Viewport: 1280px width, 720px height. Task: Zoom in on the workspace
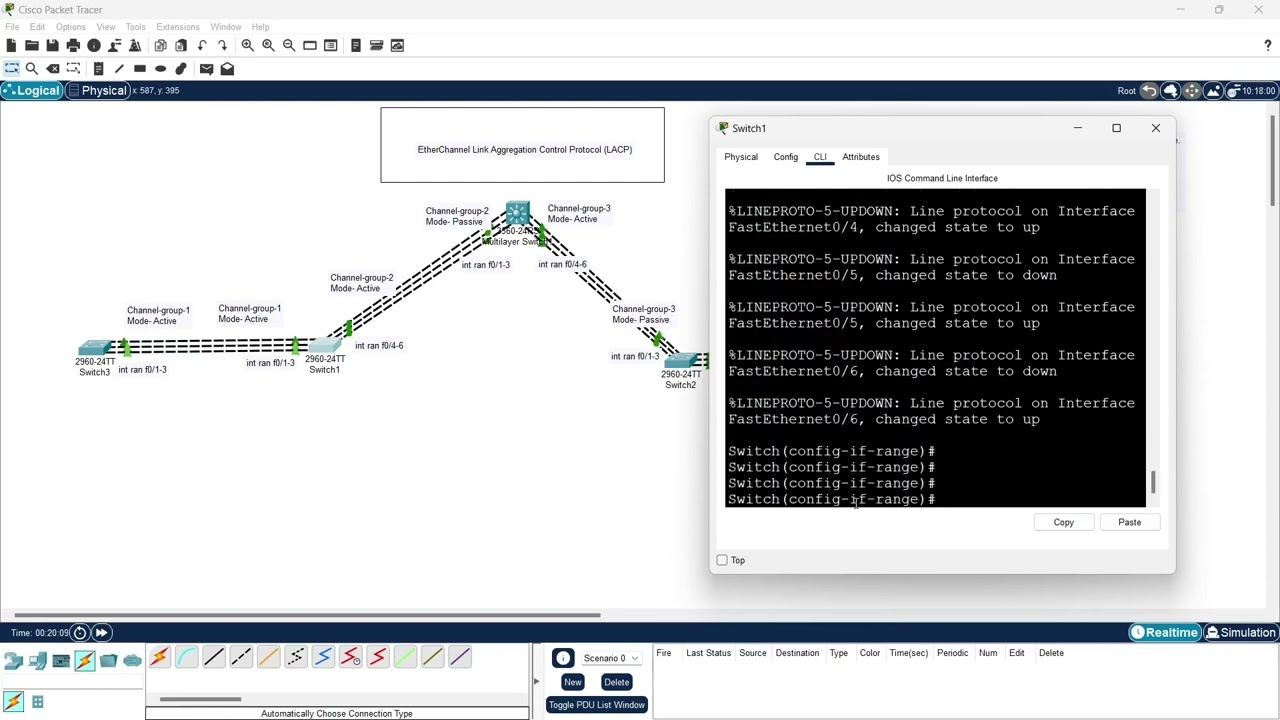point(247,45)
